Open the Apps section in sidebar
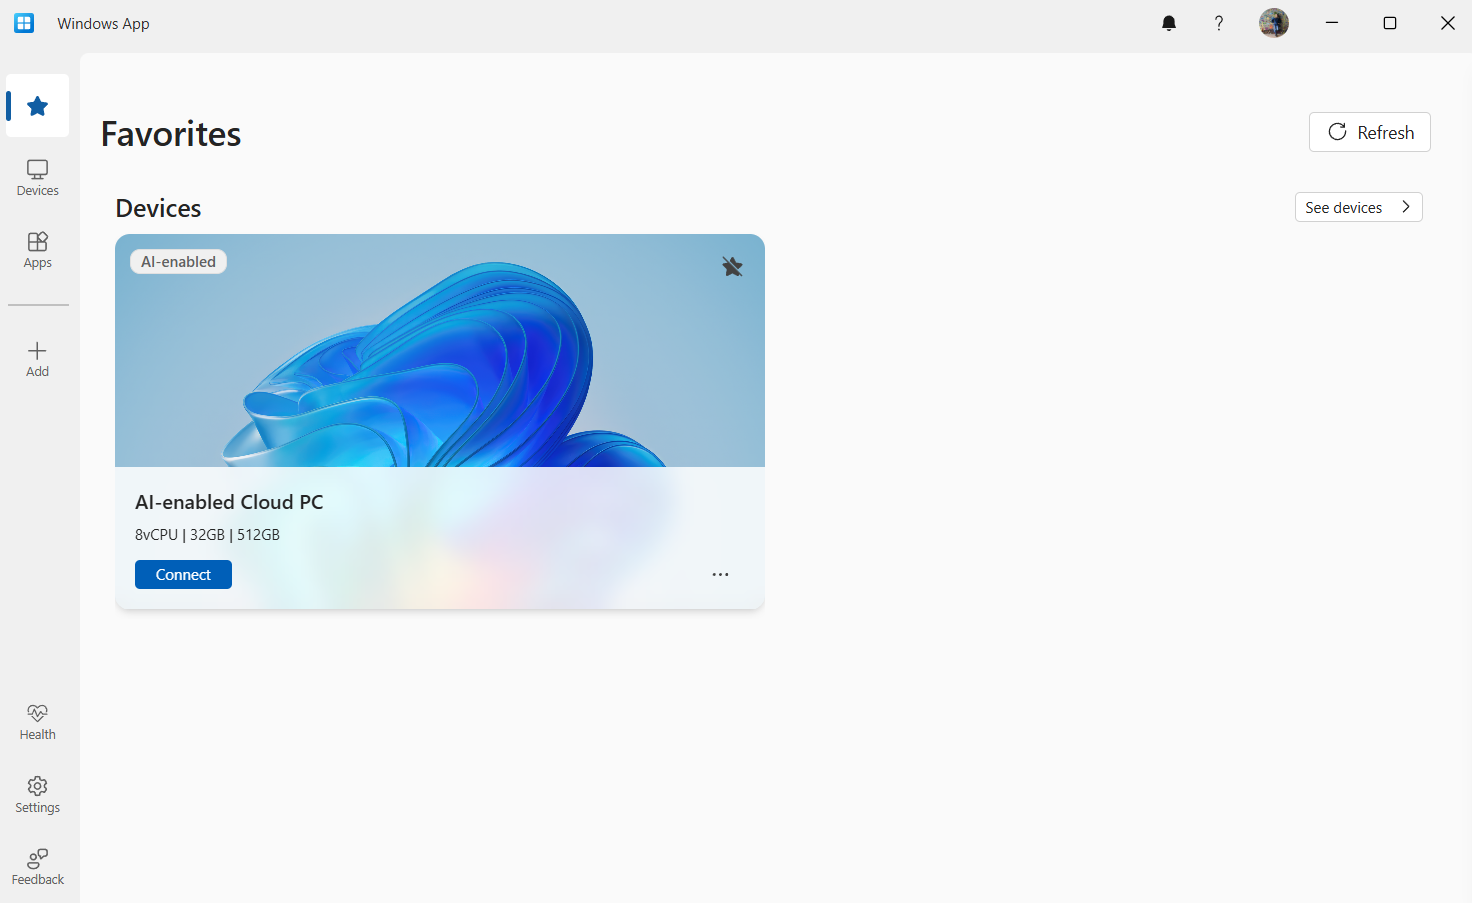Screen dimensions: 1472x903 click(37, 250)
